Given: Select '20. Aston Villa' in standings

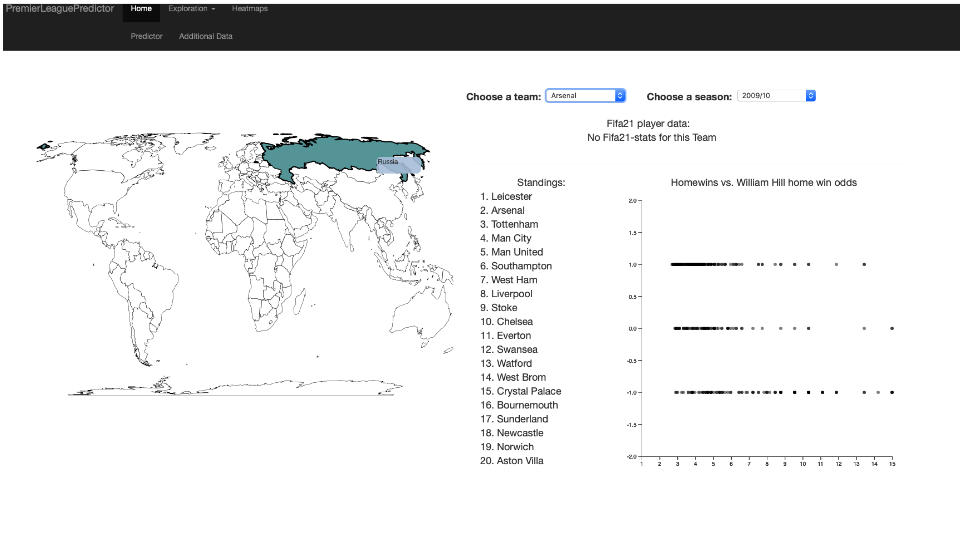Looking at the screenshot, I should point(511,461).
